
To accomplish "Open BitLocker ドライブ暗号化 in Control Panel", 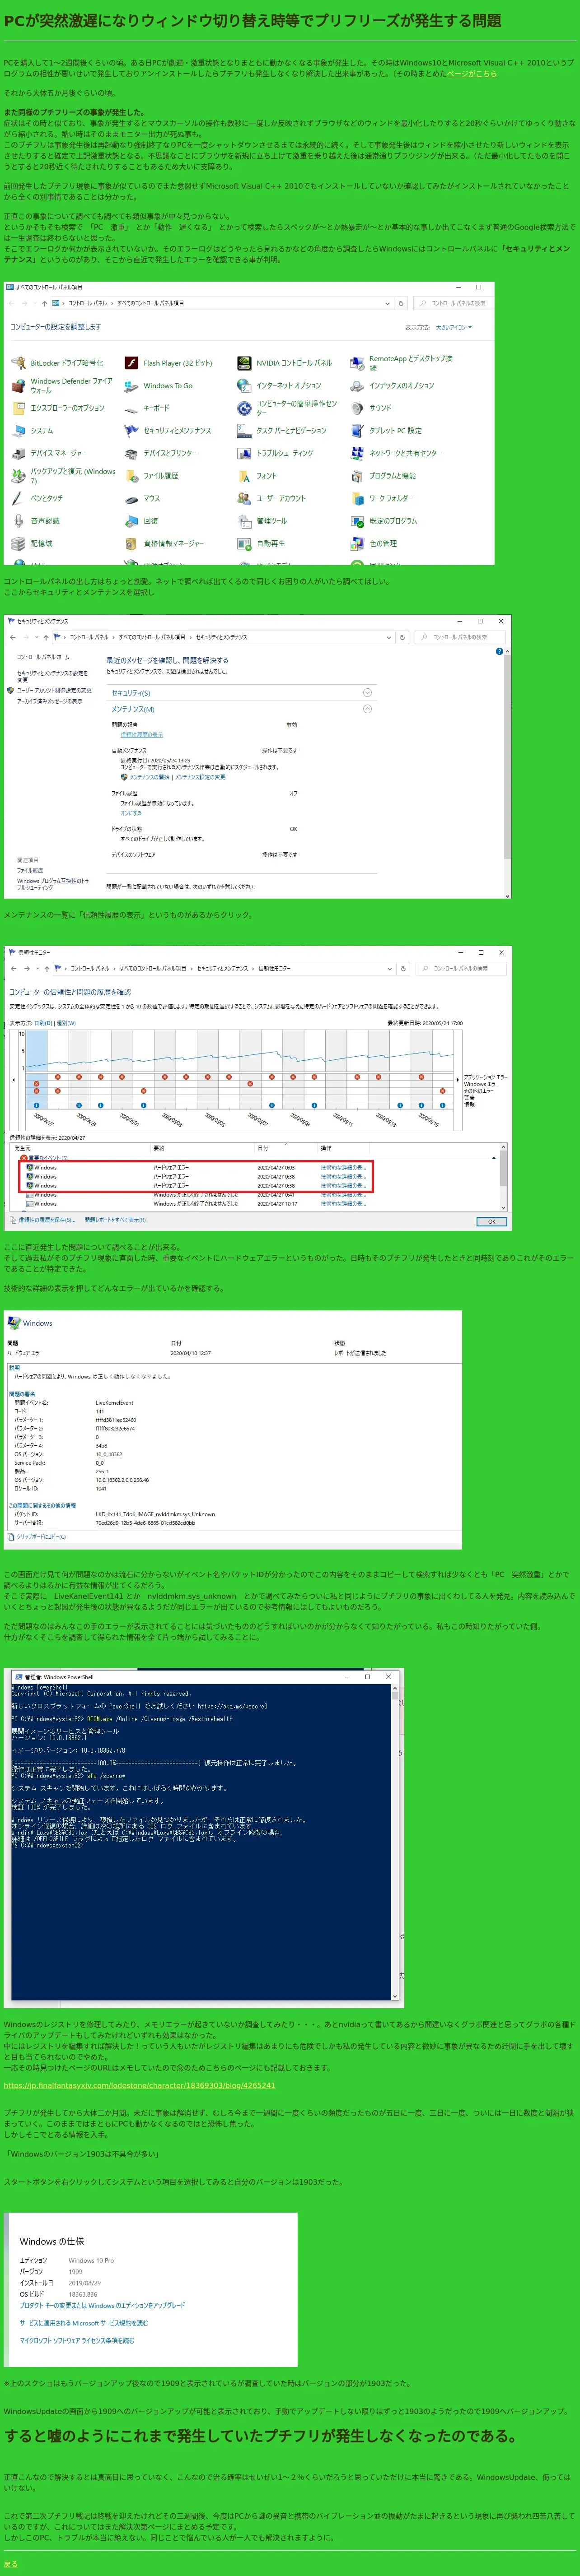I will click(x=57, y=363).
